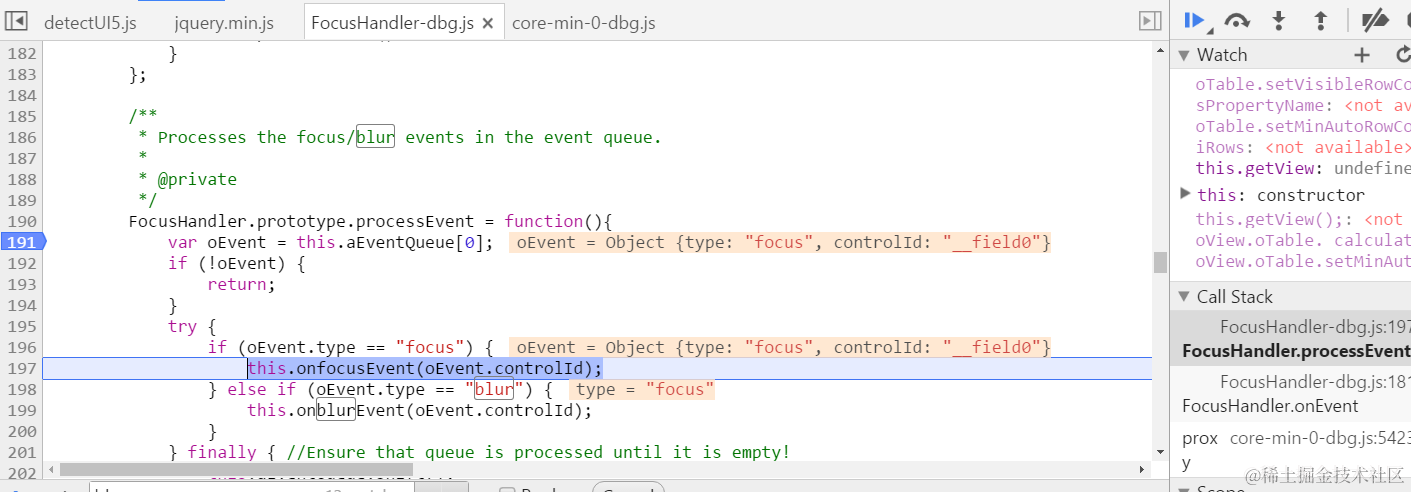Select the 'oView.oTable. calculat' watch expression
The height and width of the screenshot is (492, 1411).
tap(1303, 240)
